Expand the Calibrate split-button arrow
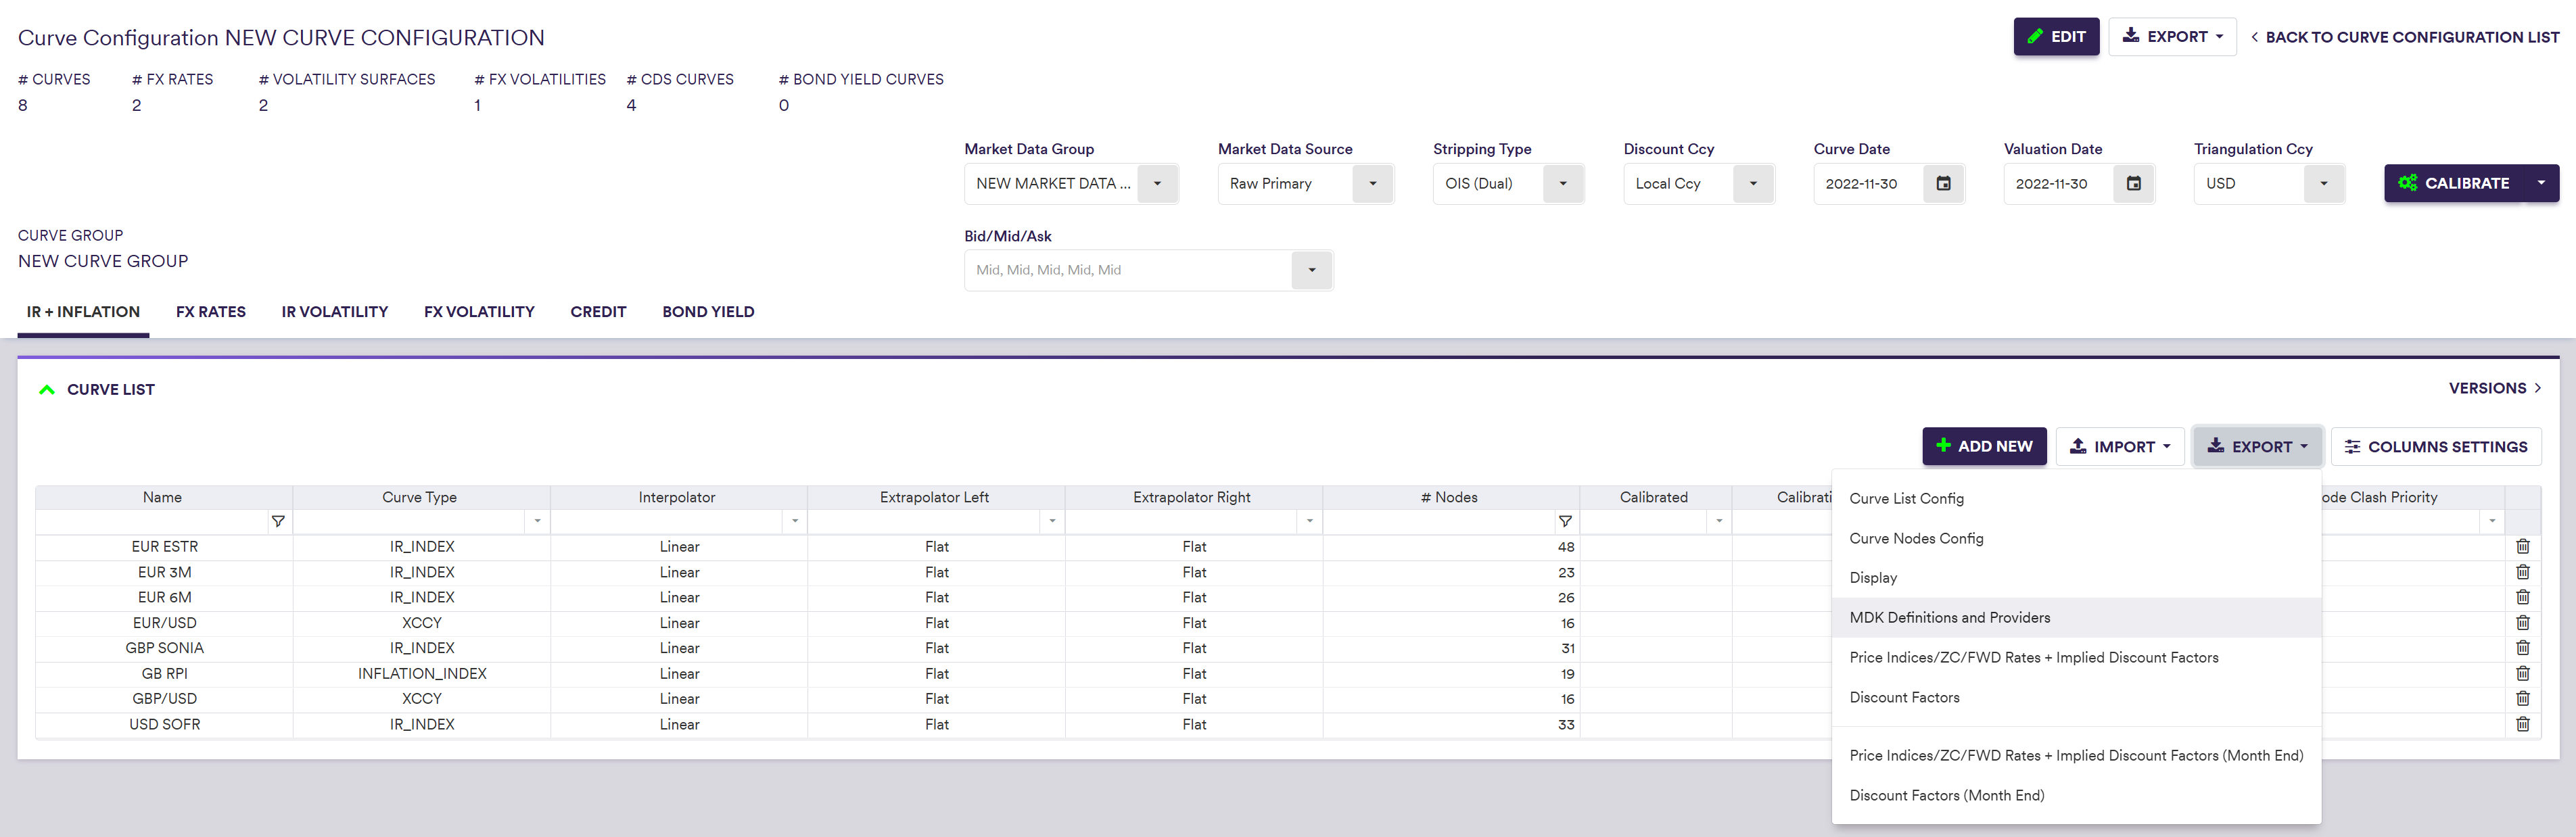2576x837 pixels. click(x=2540, y=183)
